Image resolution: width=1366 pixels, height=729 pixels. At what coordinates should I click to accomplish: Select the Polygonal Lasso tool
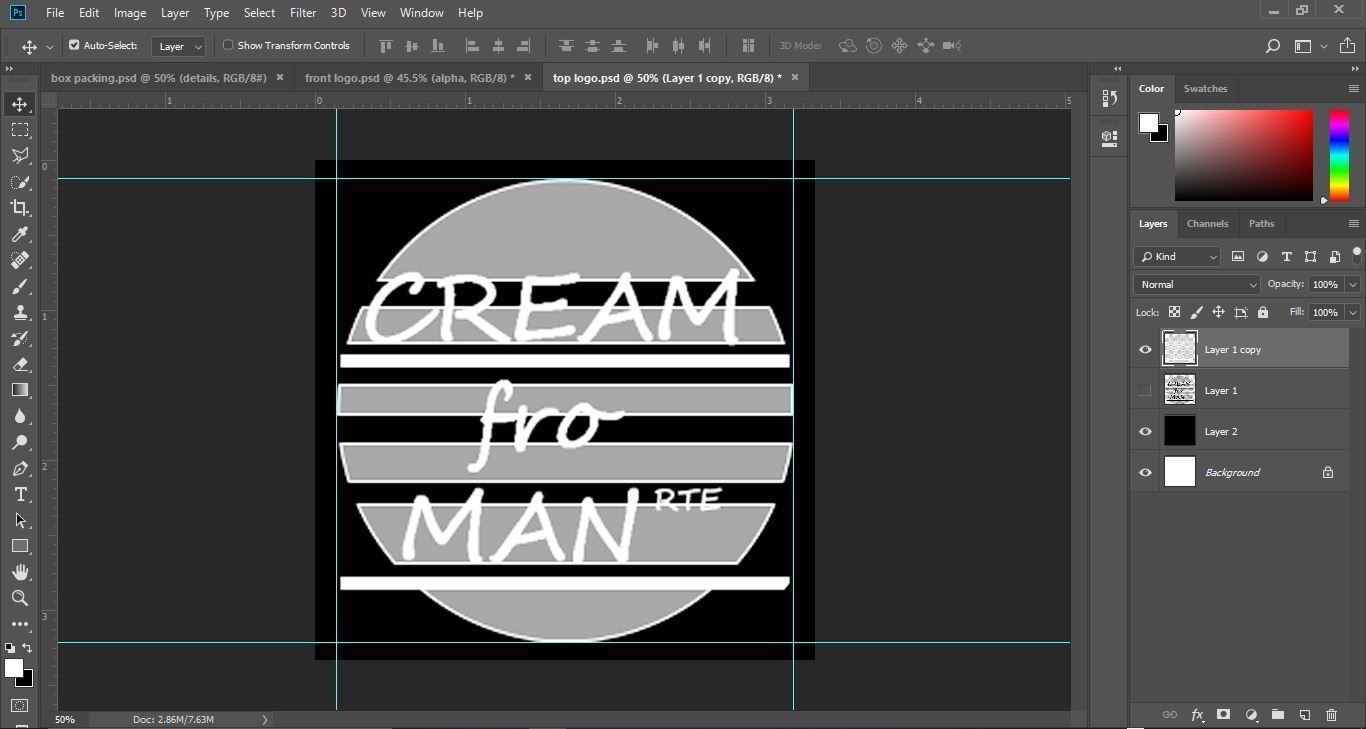click(20, 156)
